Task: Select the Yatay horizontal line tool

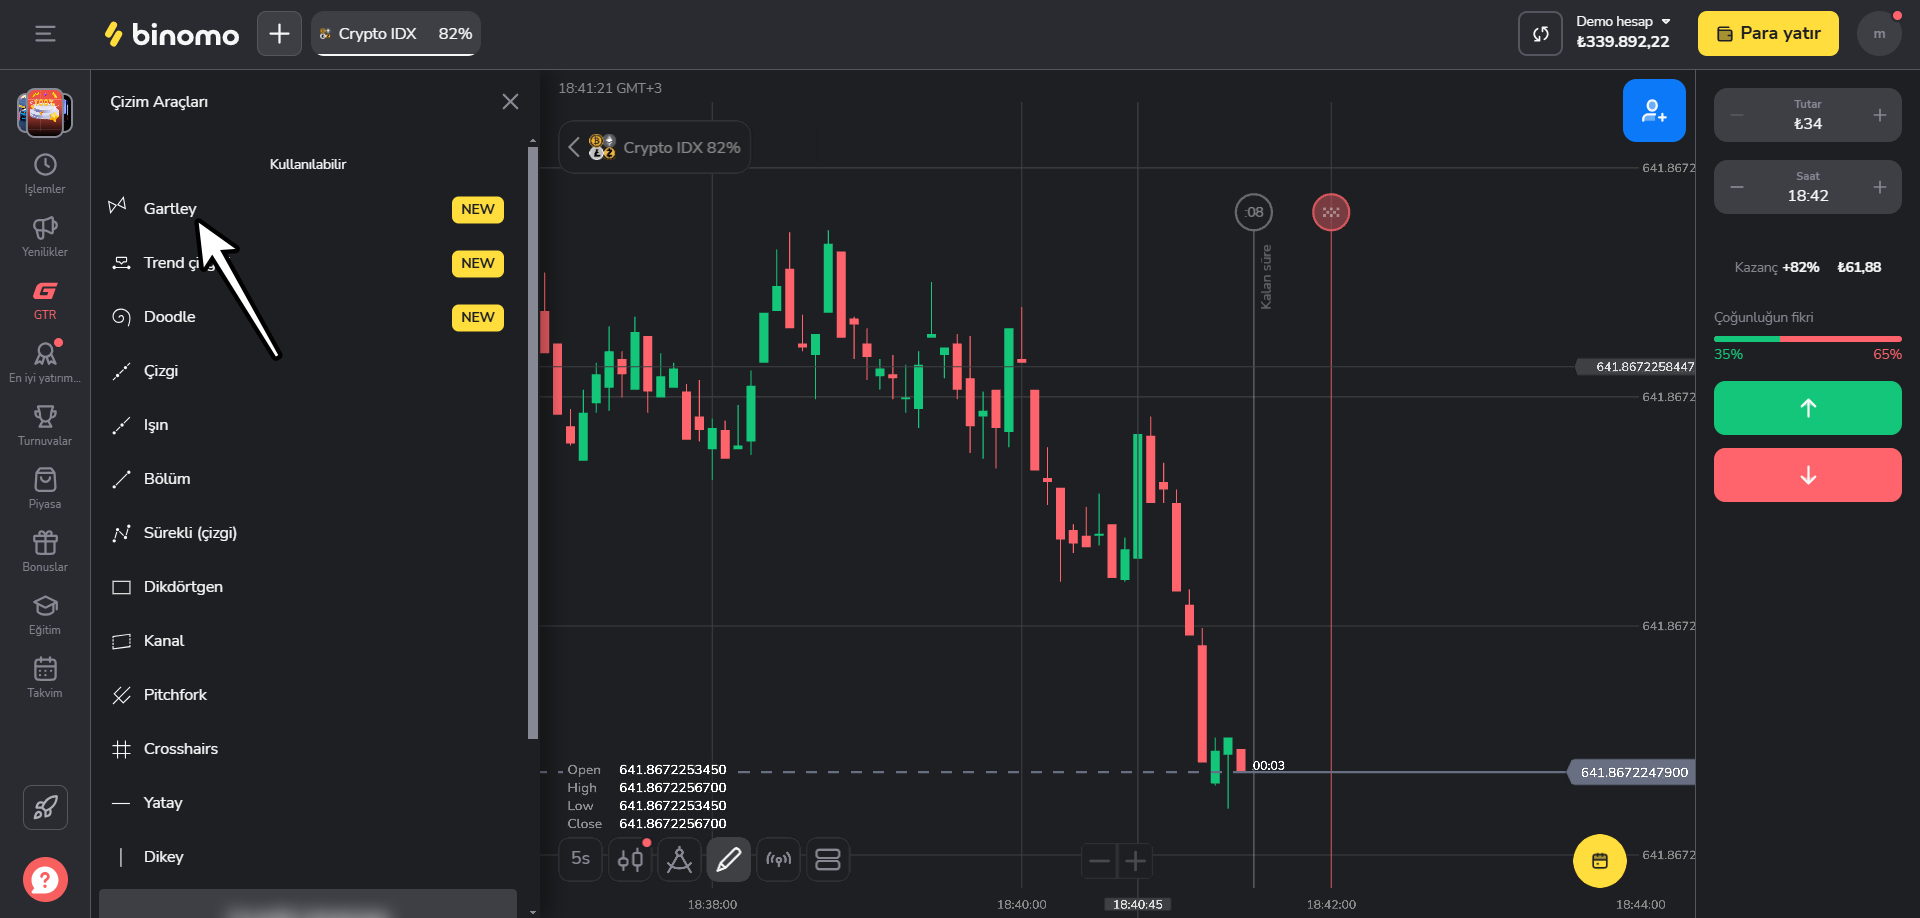Action: (x=307, y=803)
